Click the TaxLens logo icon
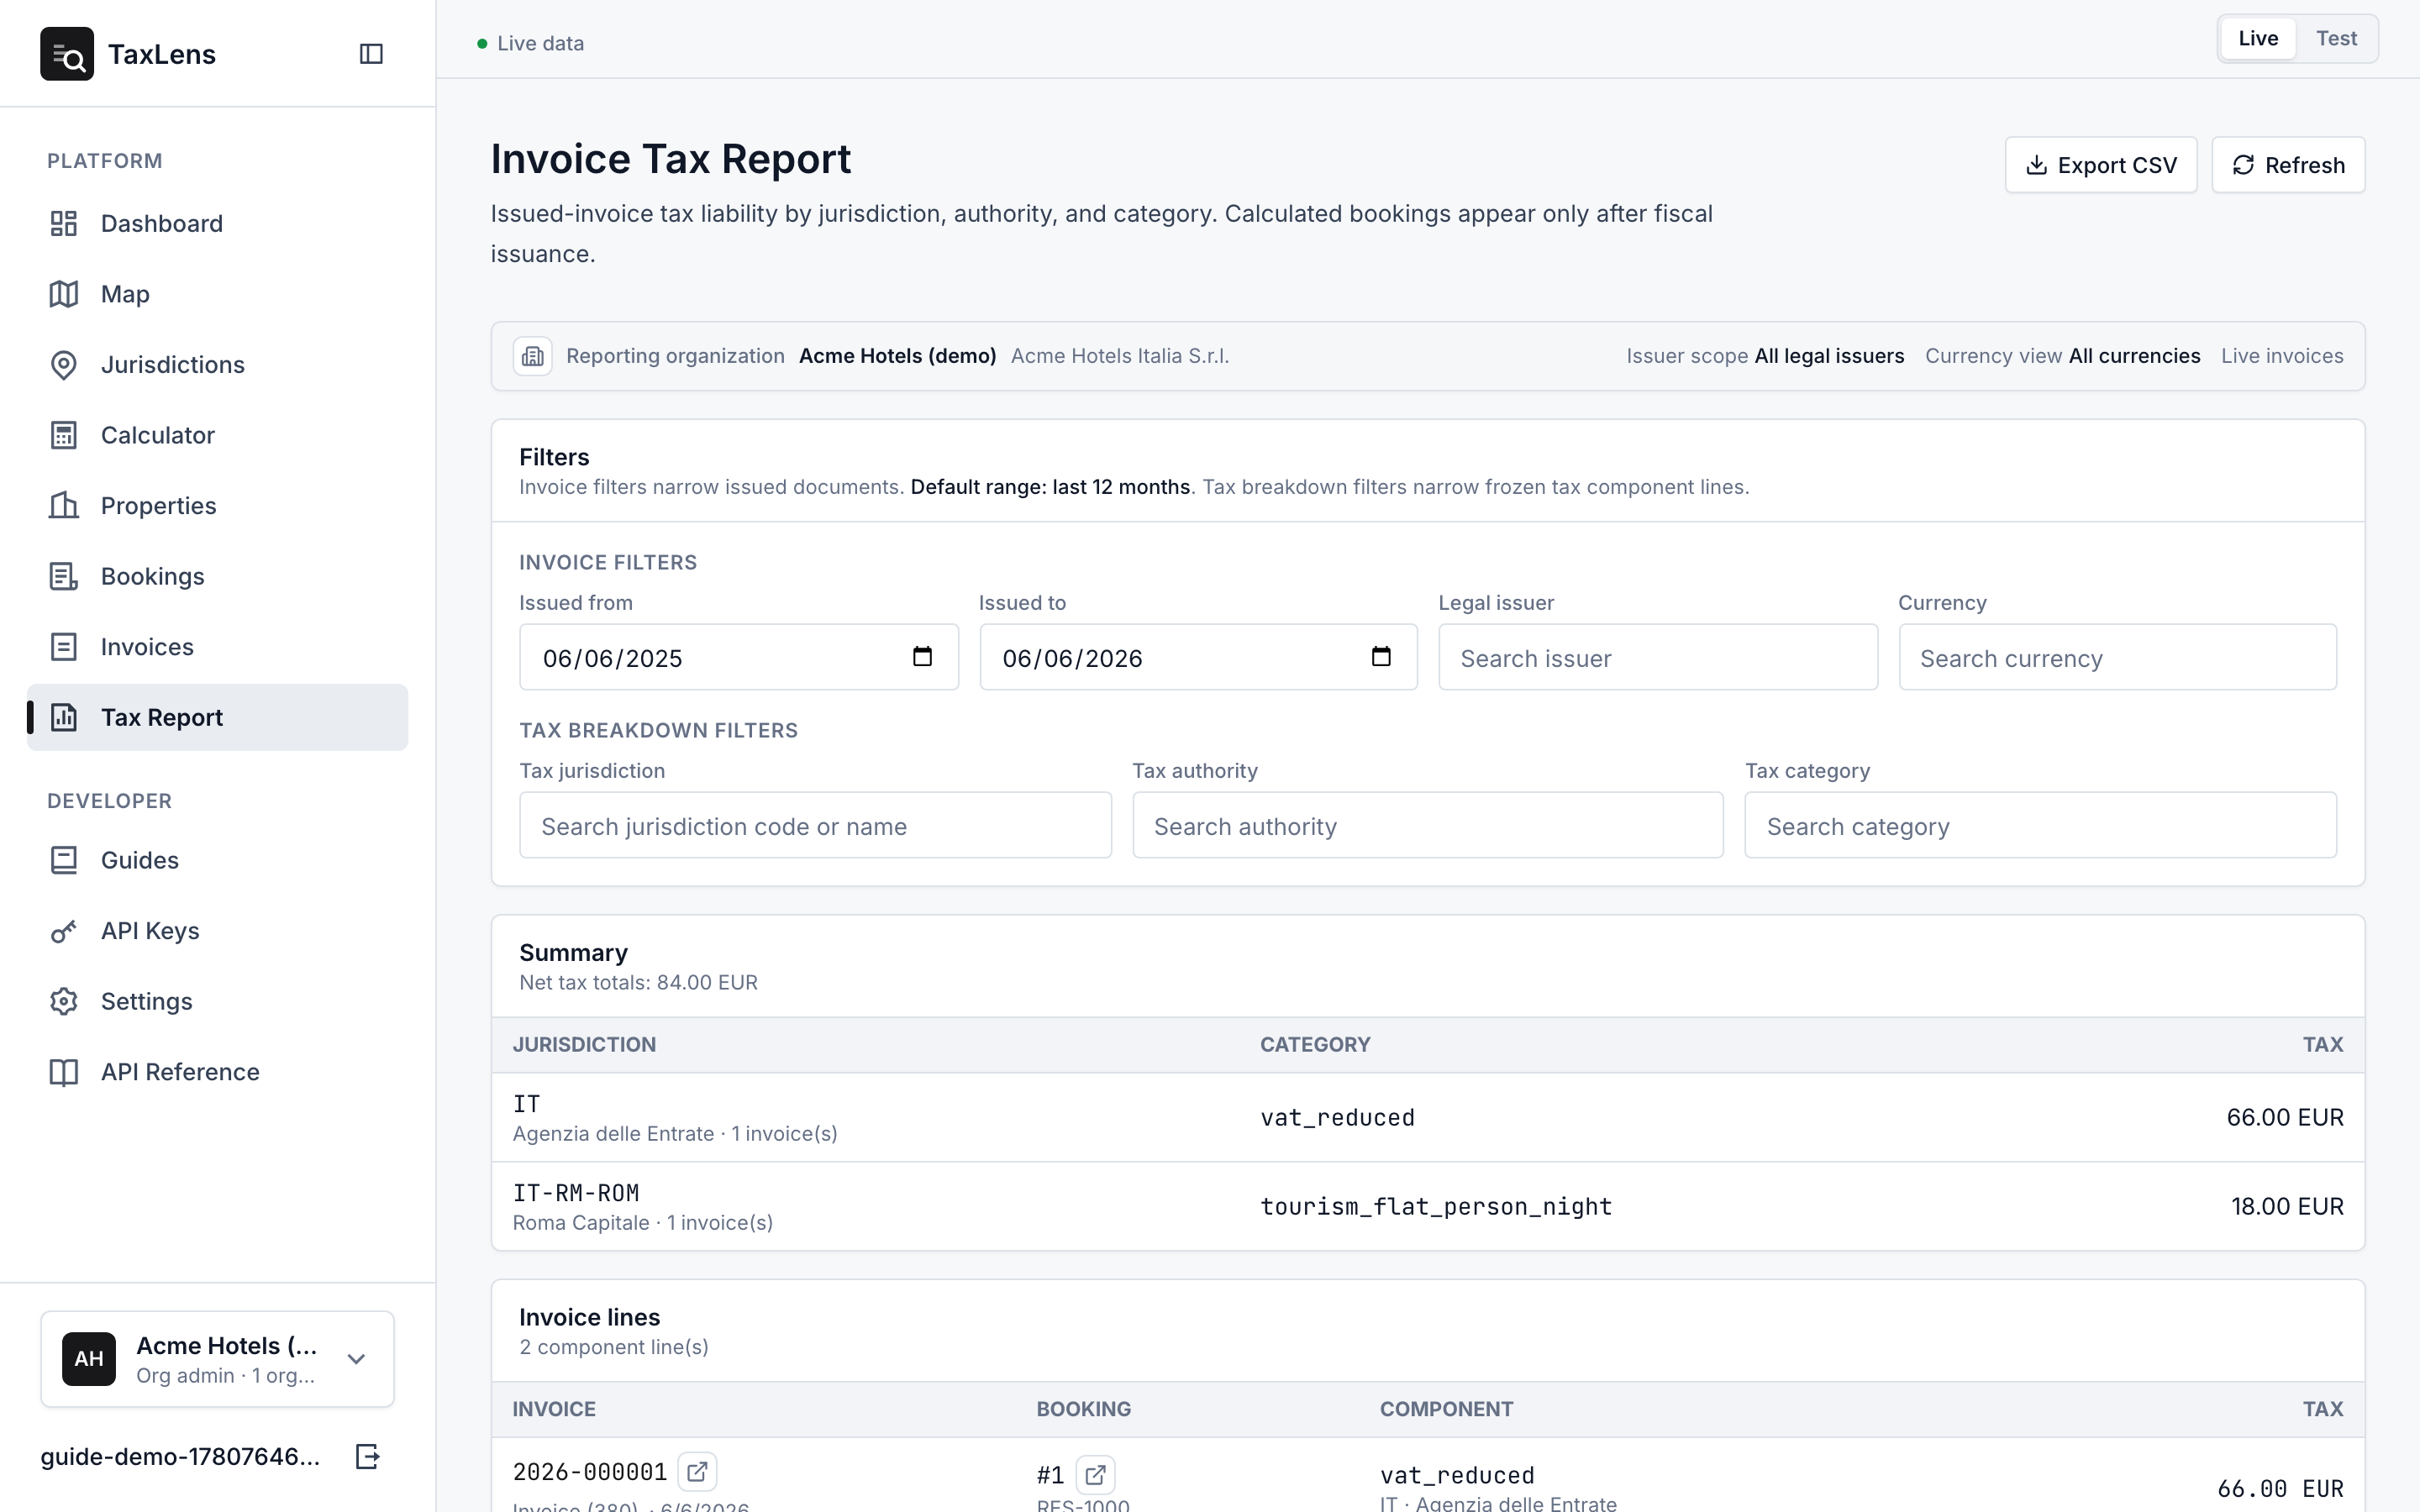2420x1512 pixels. (x=67, y=54)
